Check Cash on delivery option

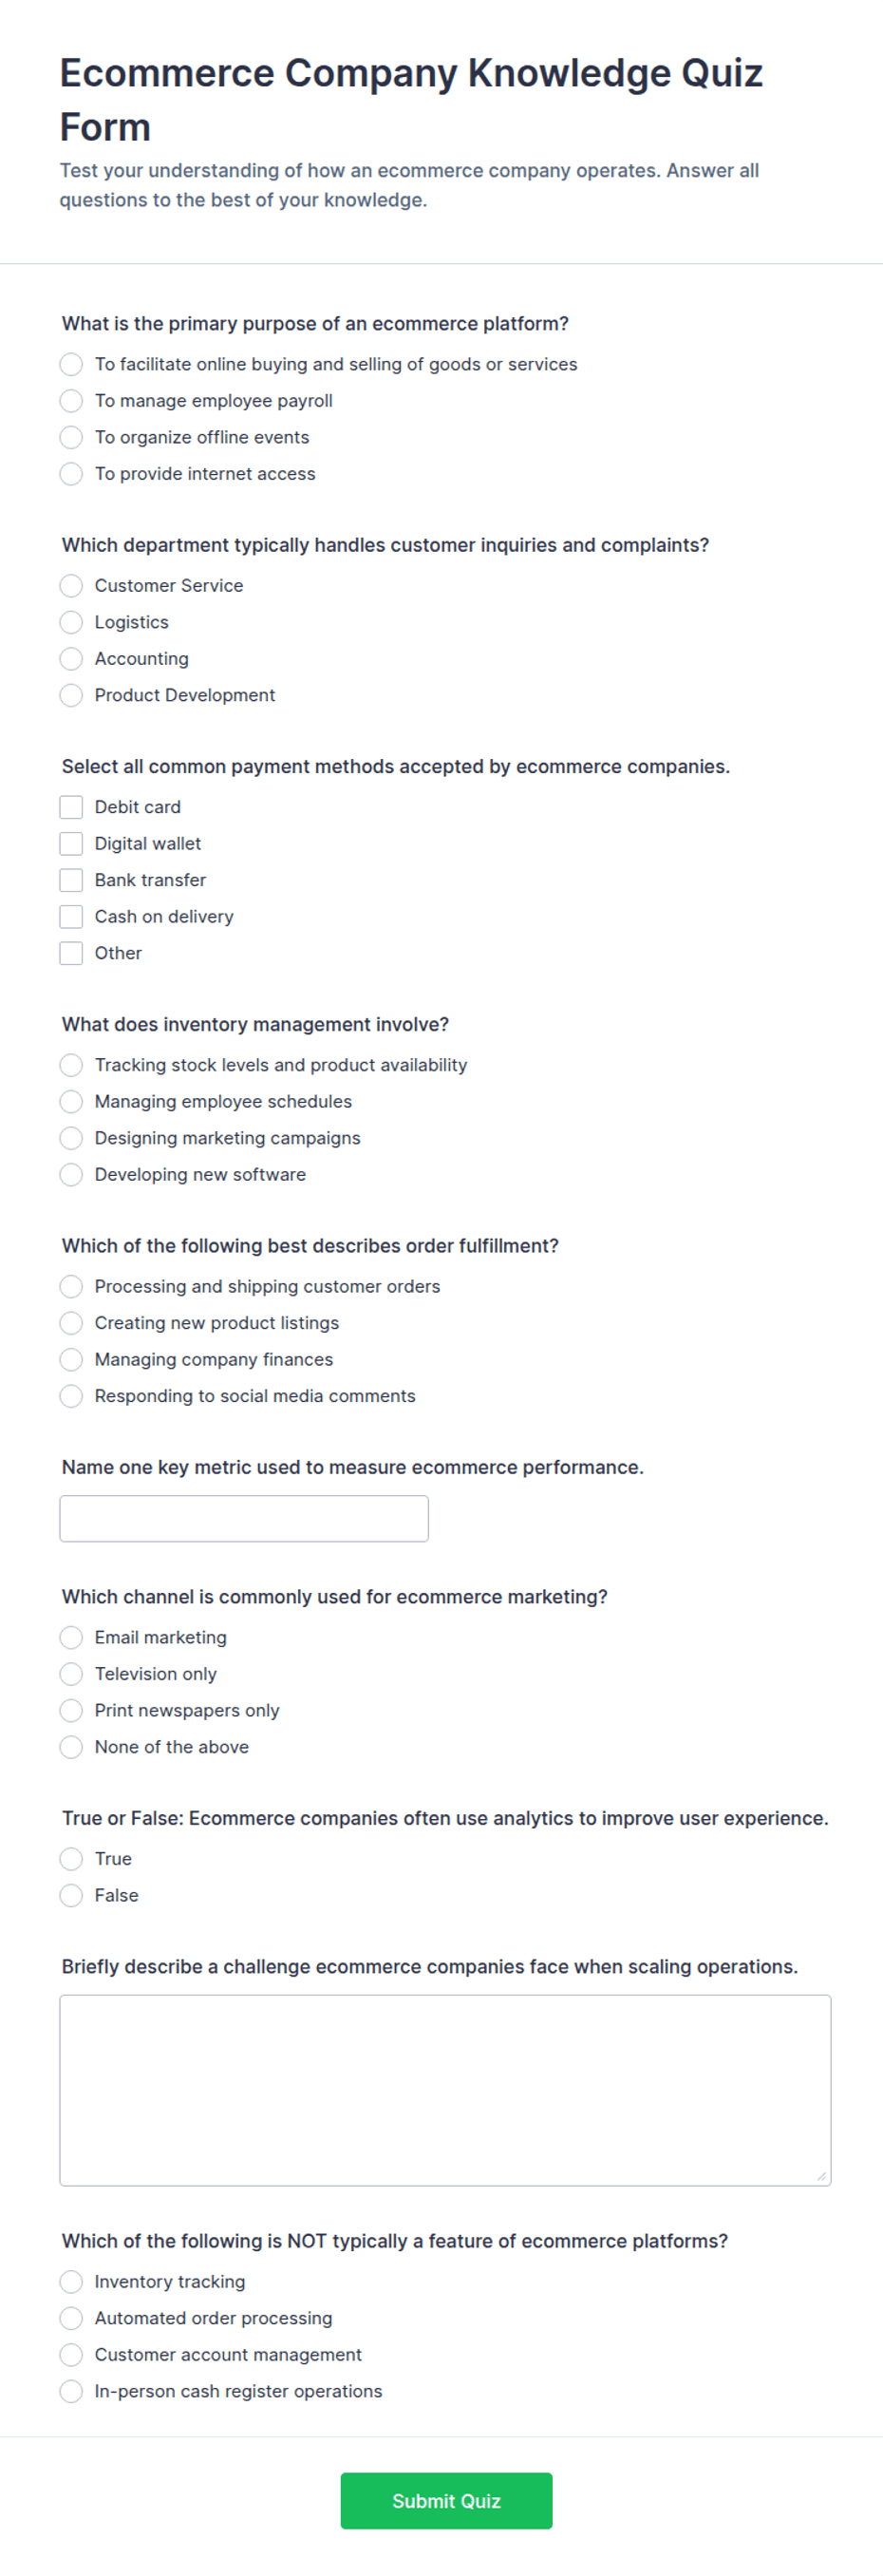click(71, 916)
